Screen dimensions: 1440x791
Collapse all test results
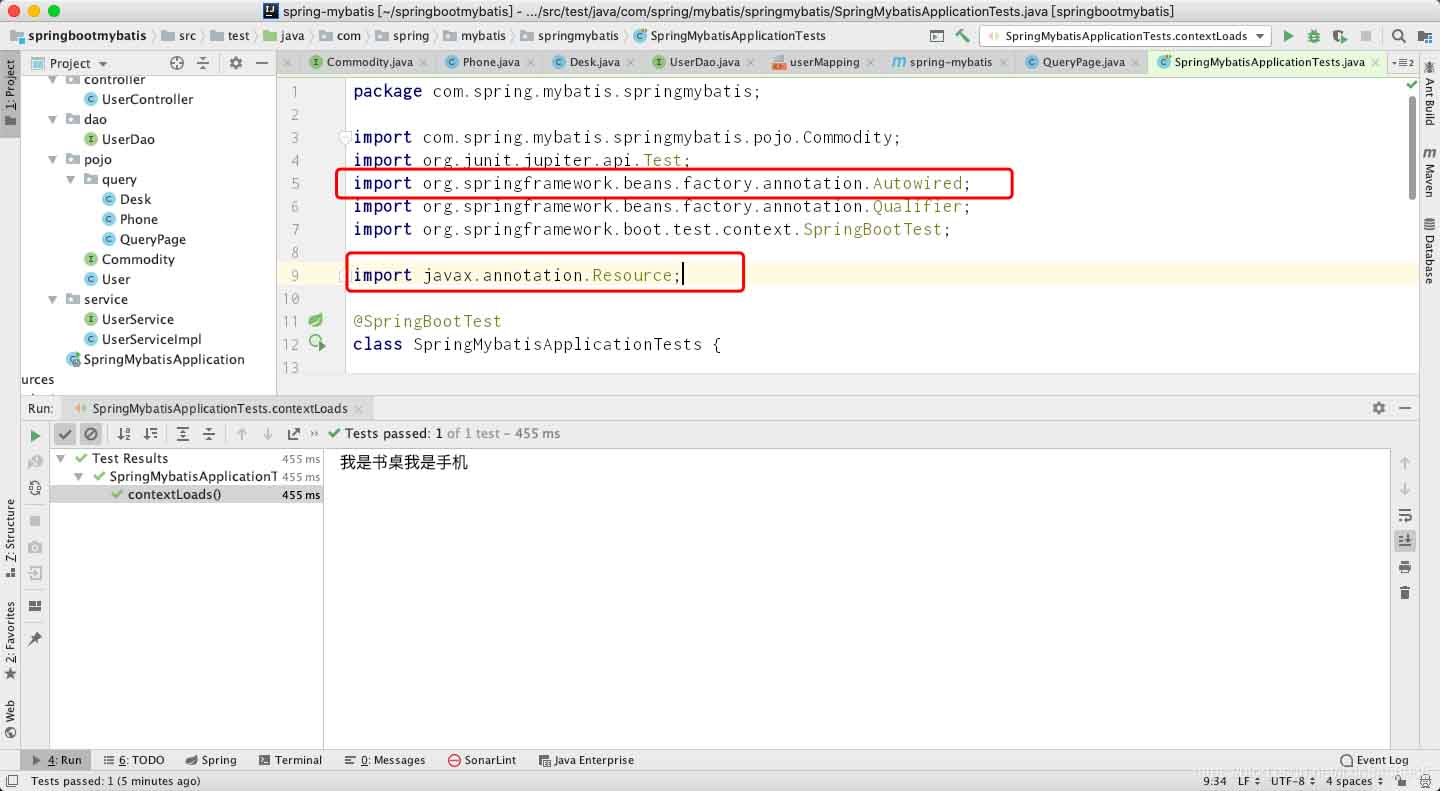tap(209, 434)
